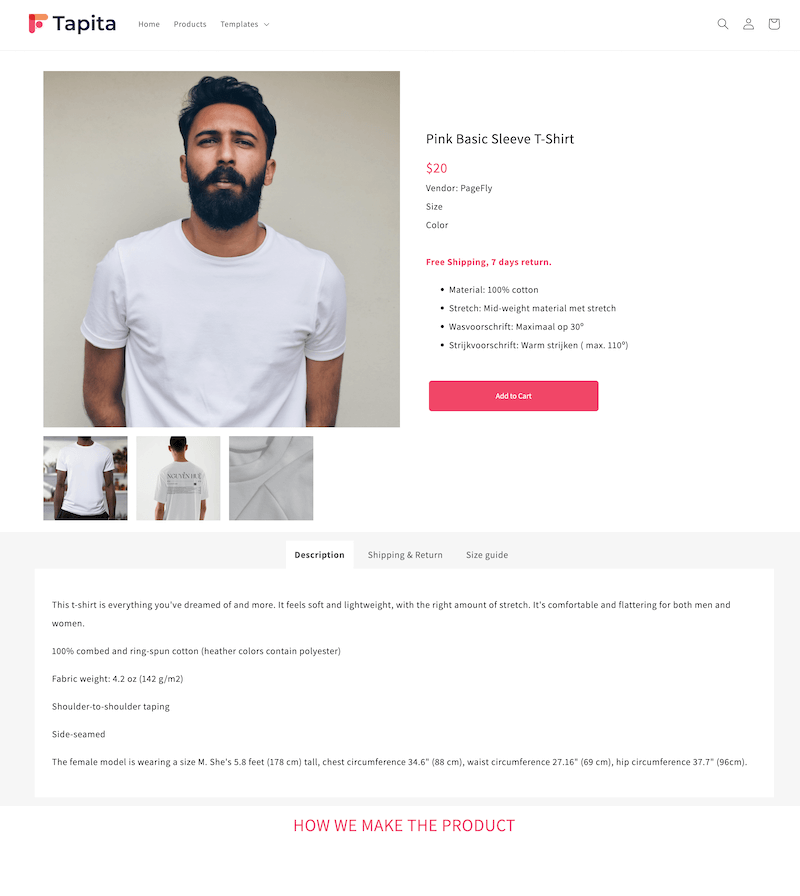
Task: Select the back-view printed shirt thumbnail
Action: click(178, 478)
